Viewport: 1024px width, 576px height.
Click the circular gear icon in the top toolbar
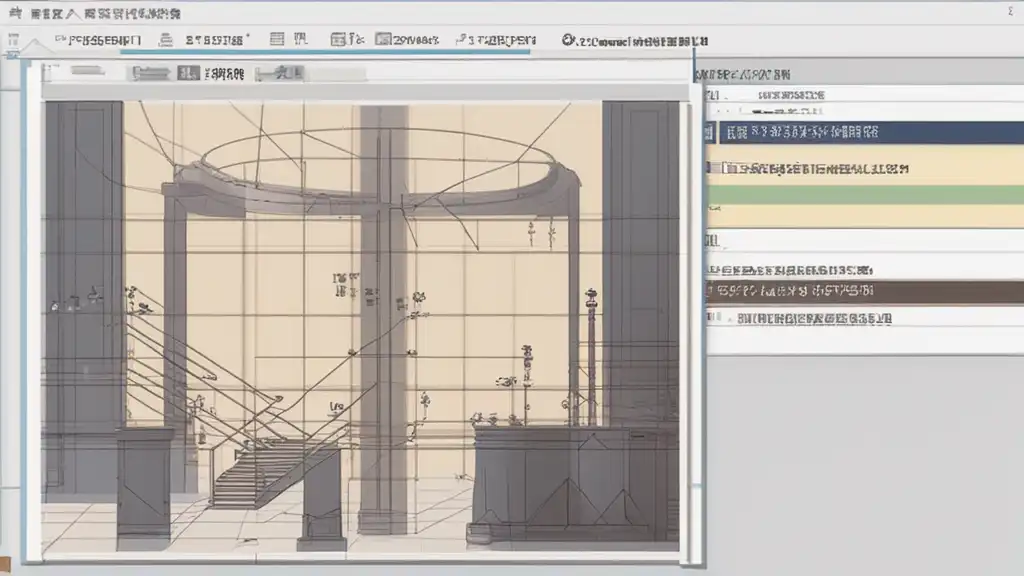(569, 40)
